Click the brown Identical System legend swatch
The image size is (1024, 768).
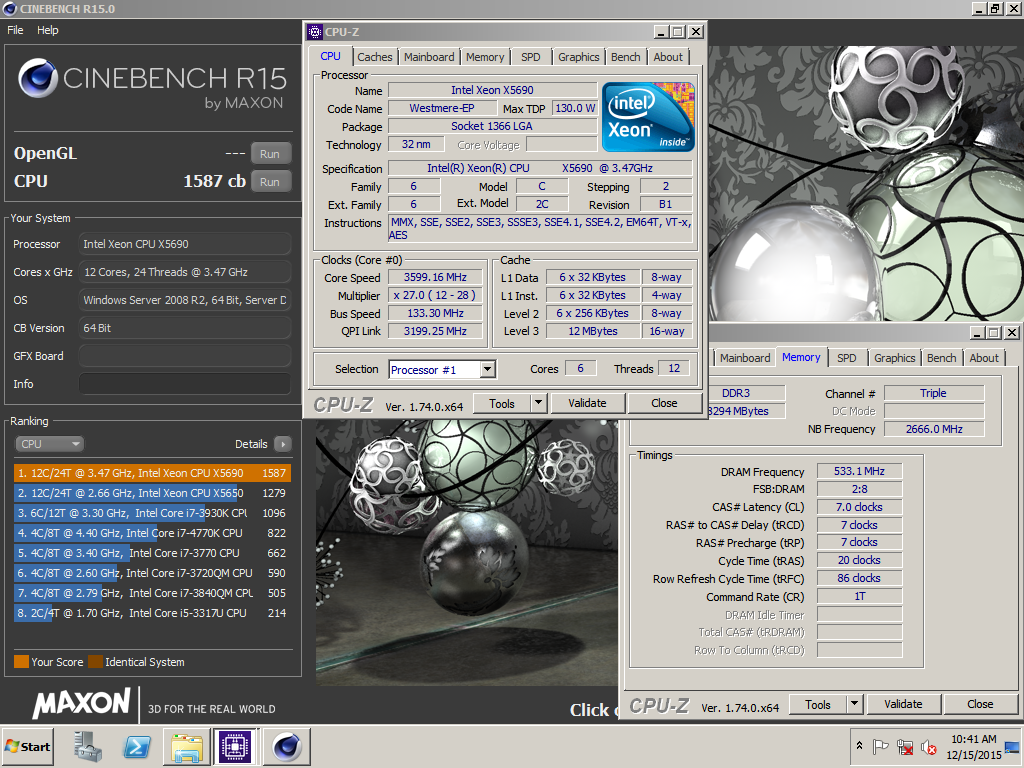pos(95,662)
